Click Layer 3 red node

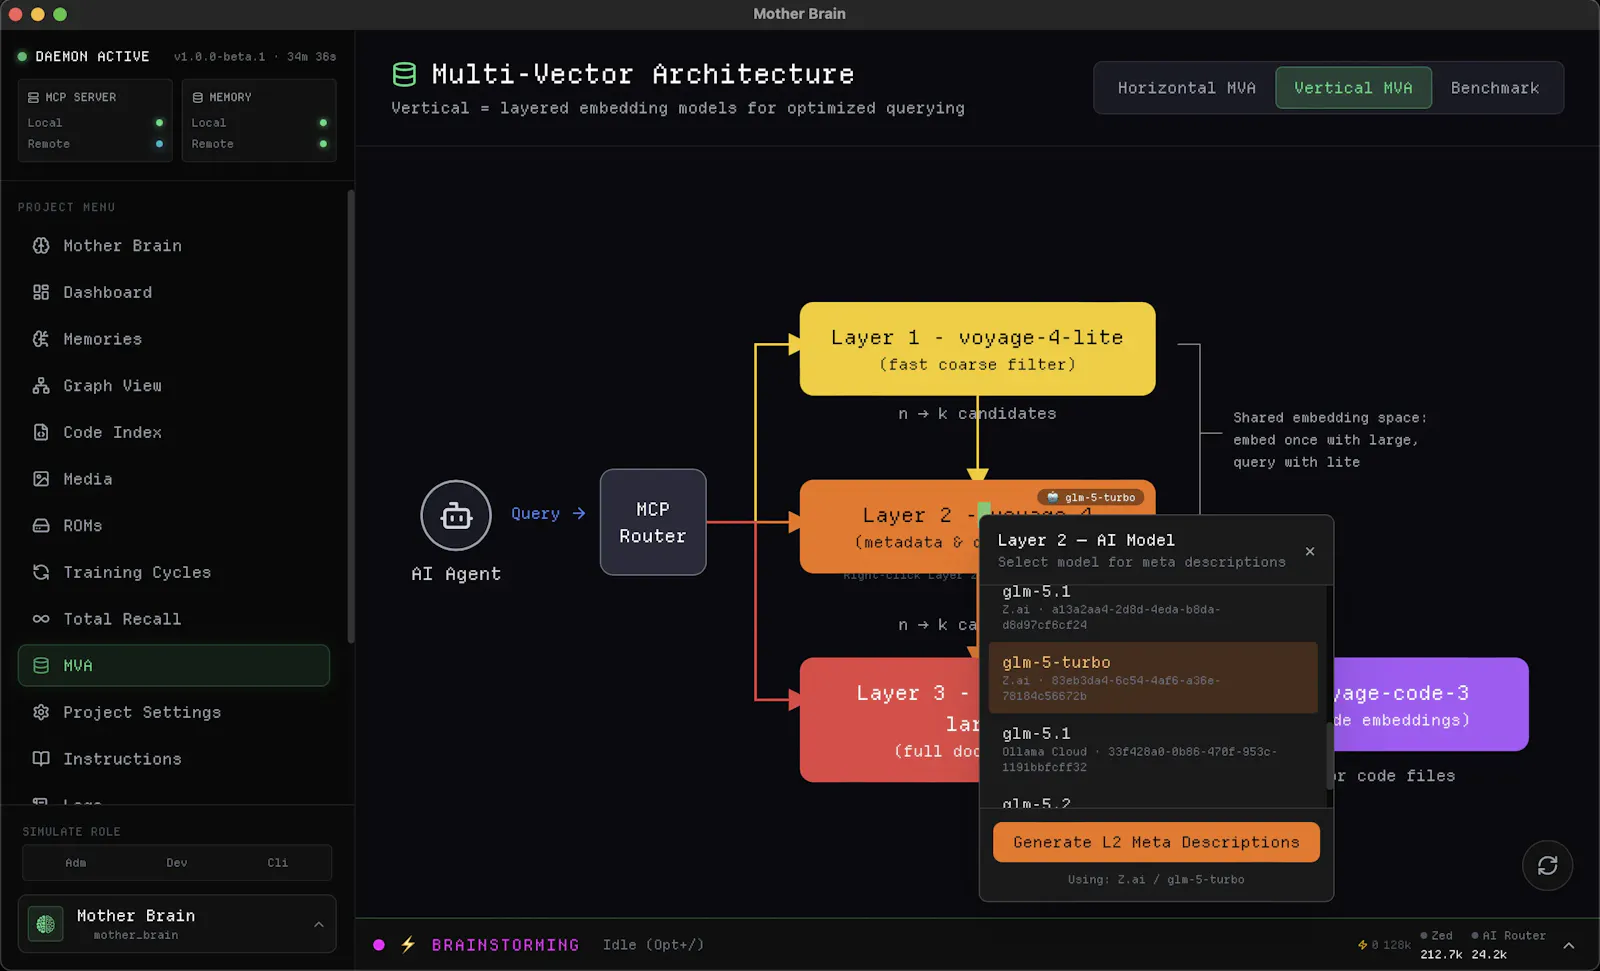click(889, 720)
